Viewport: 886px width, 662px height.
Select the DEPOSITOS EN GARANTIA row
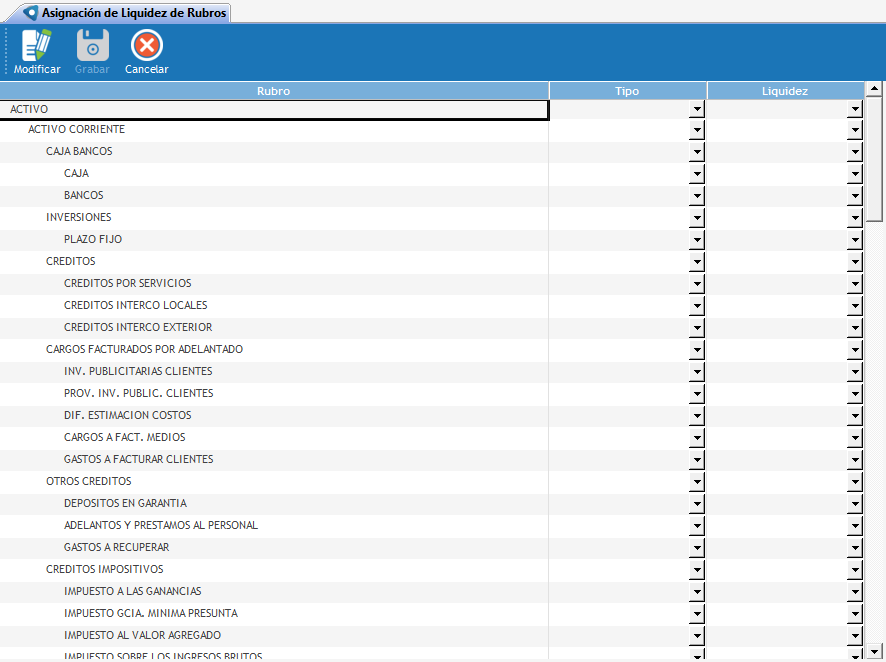[125, 504]
